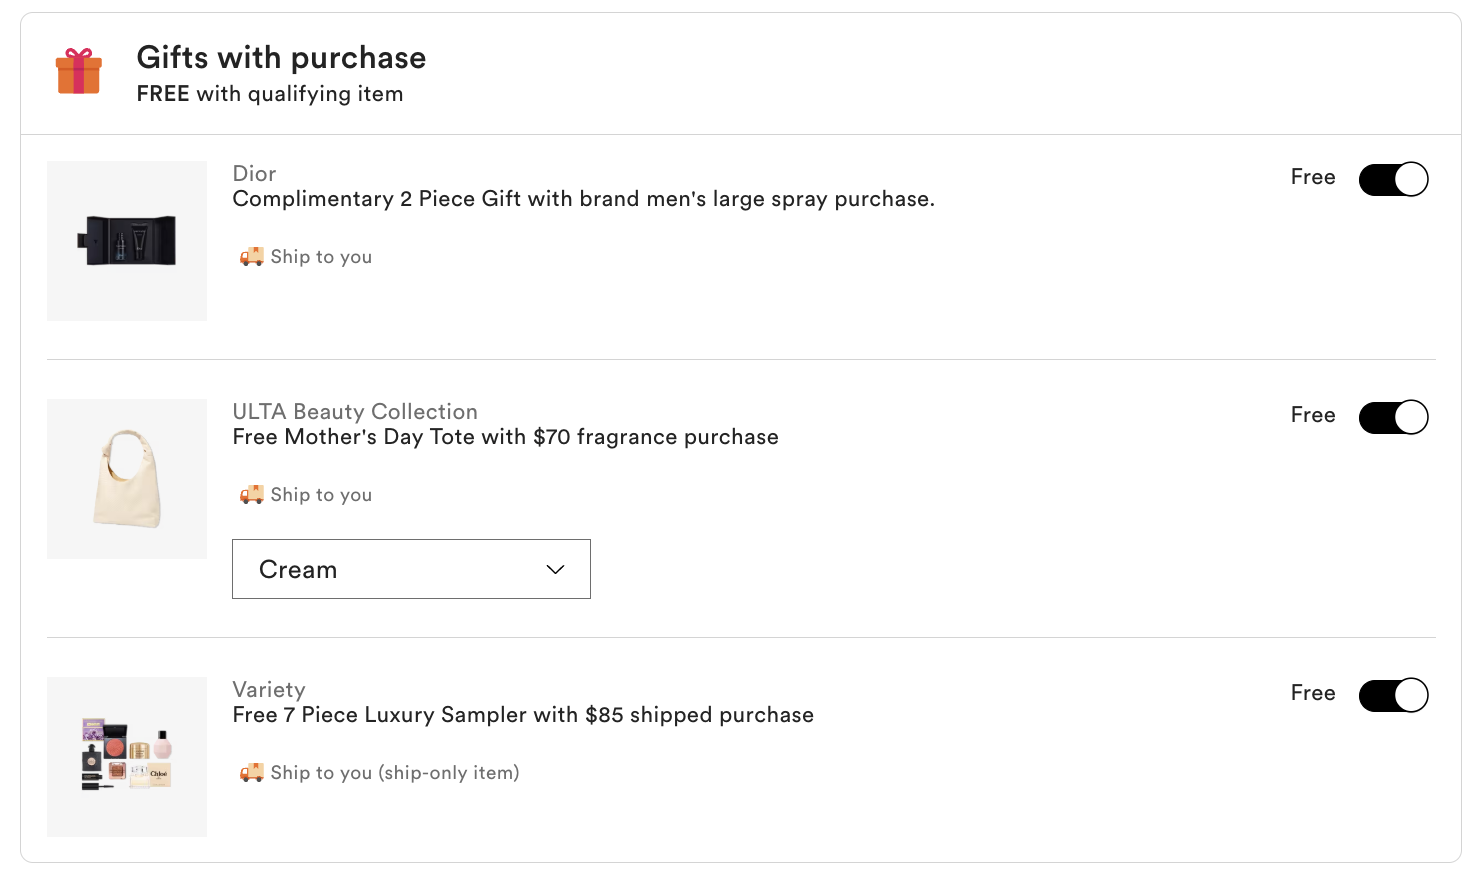Image resolution: width=1484 pixels, height=880 pixels.
Task: Toggle off the Mother's Day Tote gift
Action: [1393, 418]
